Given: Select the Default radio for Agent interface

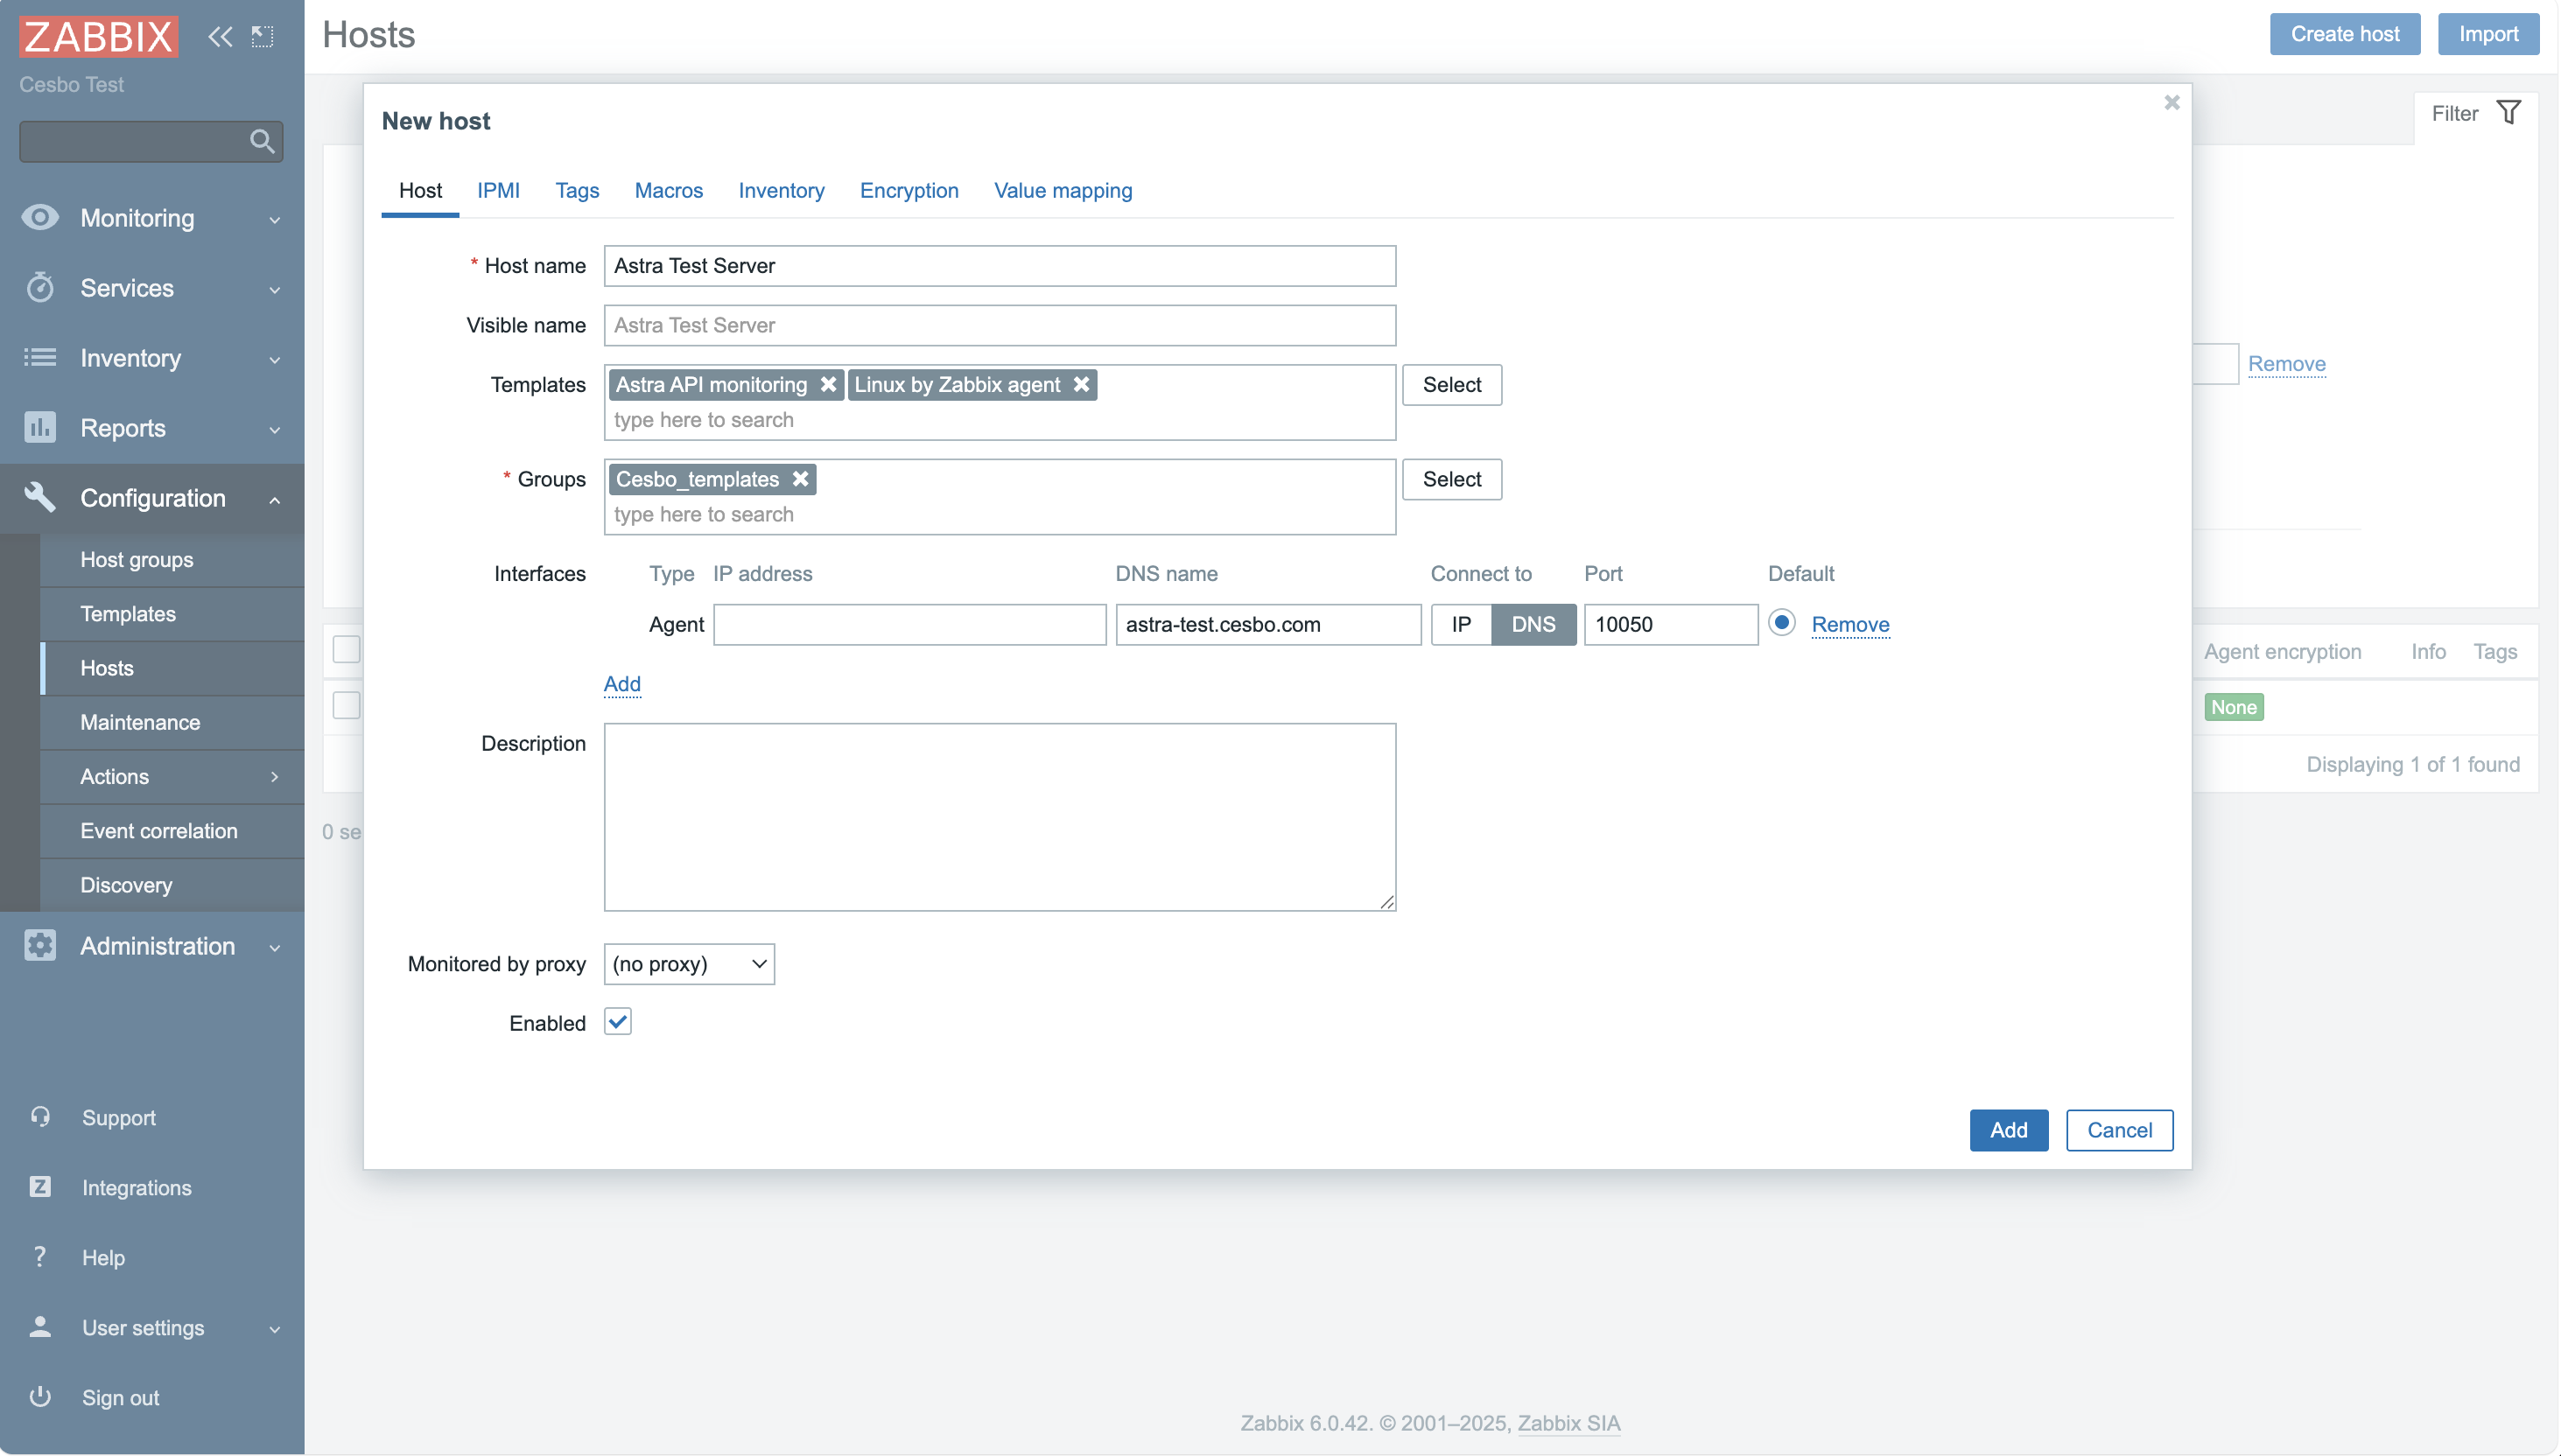Looking at the screenshot, I should point(1782,623).
